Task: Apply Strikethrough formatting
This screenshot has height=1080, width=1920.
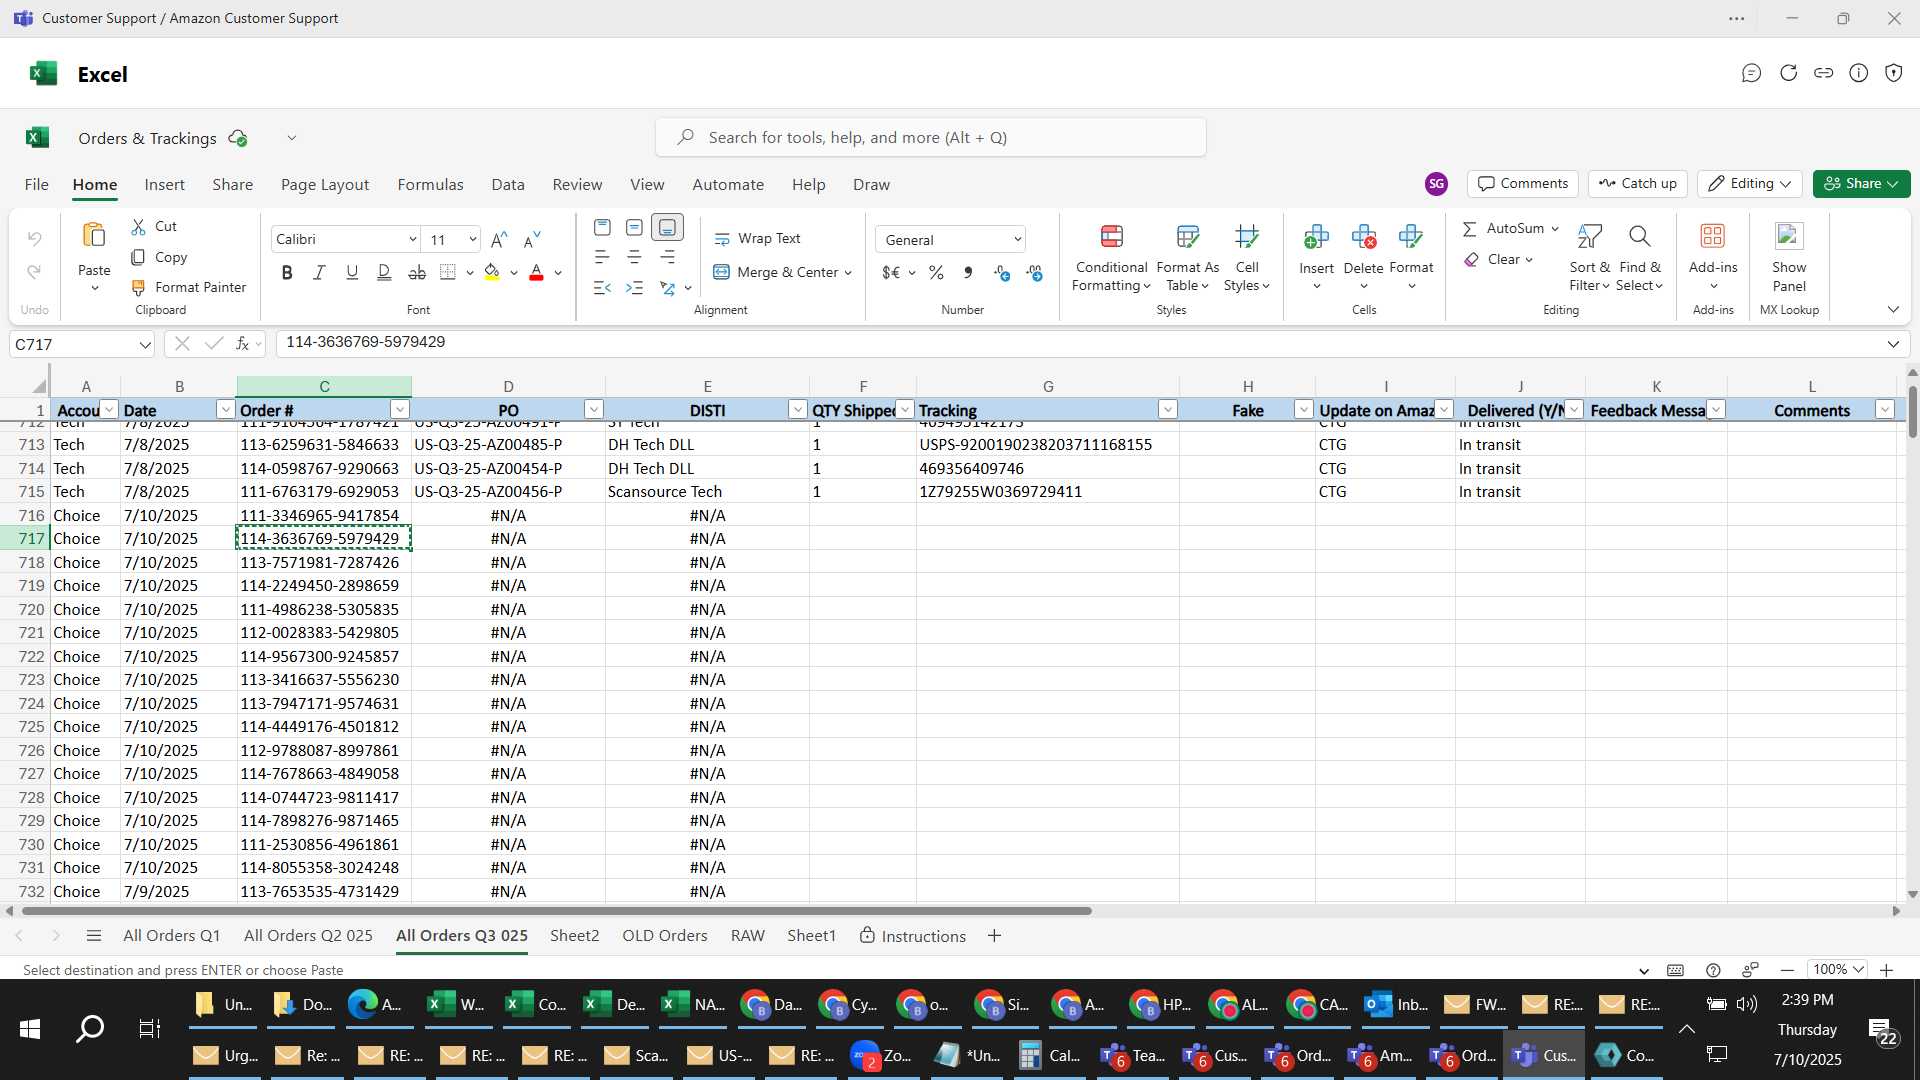Action: coord(417,273)
